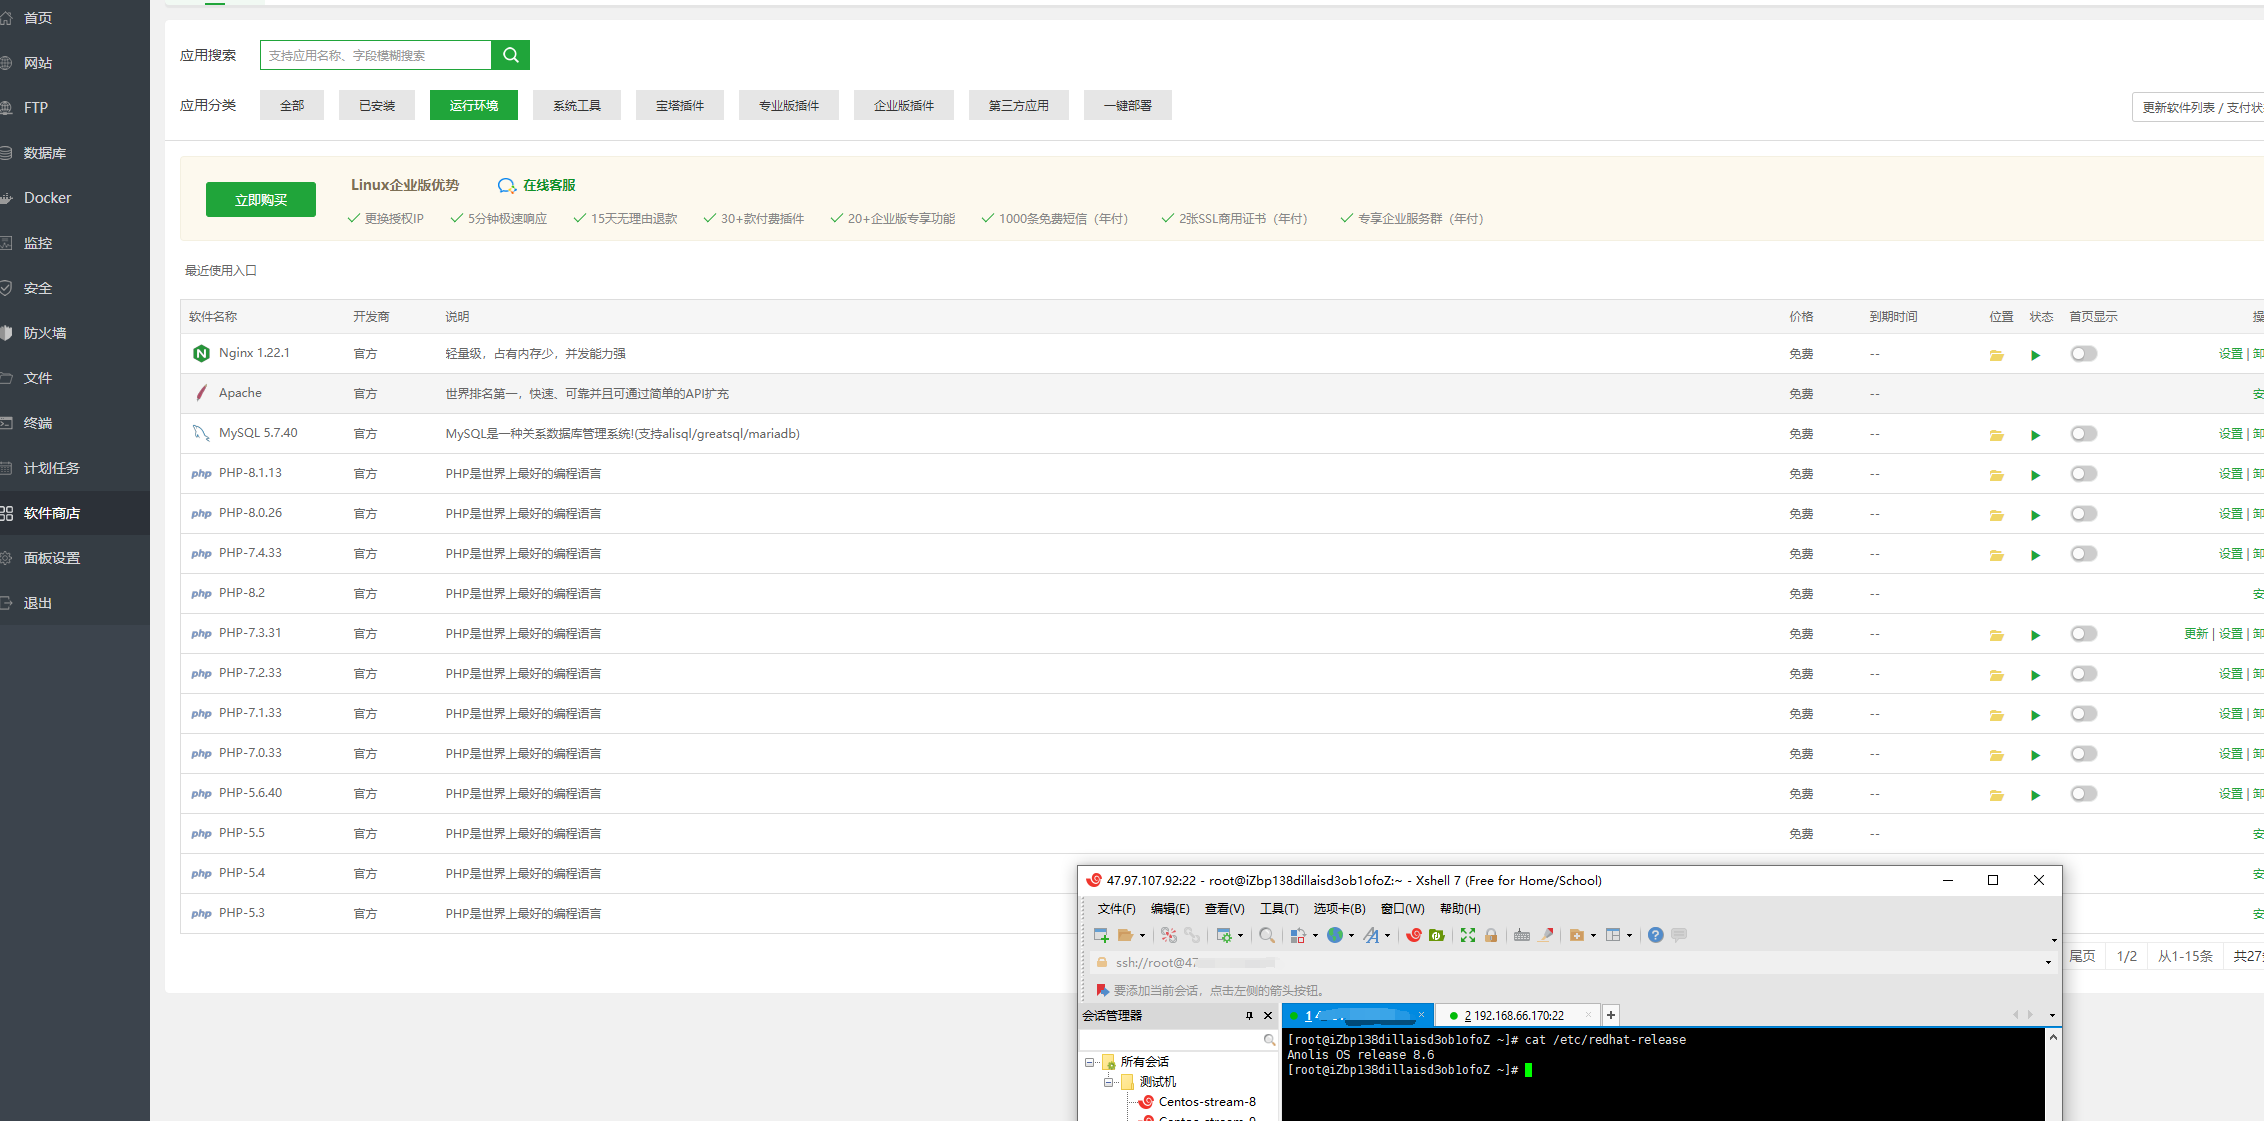Click the globe encoding icon in Xshell toolbar

[x=1334, y=935]
